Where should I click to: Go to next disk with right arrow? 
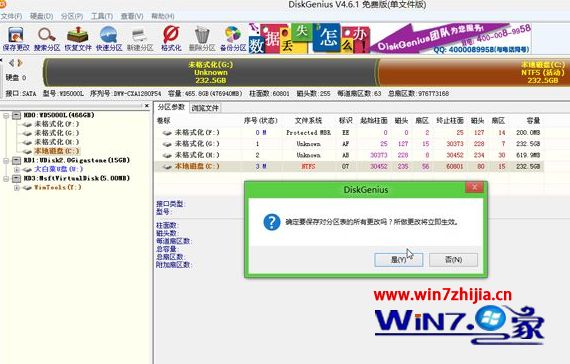(x=20, y=63)
